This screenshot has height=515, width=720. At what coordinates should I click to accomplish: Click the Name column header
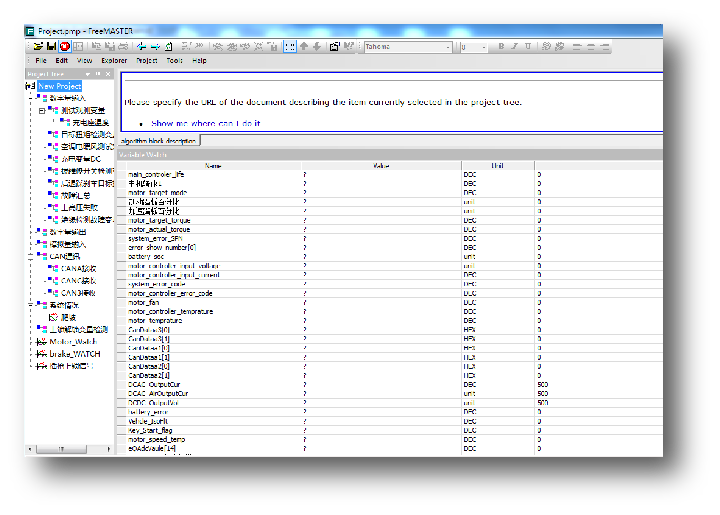pos(213,166)
